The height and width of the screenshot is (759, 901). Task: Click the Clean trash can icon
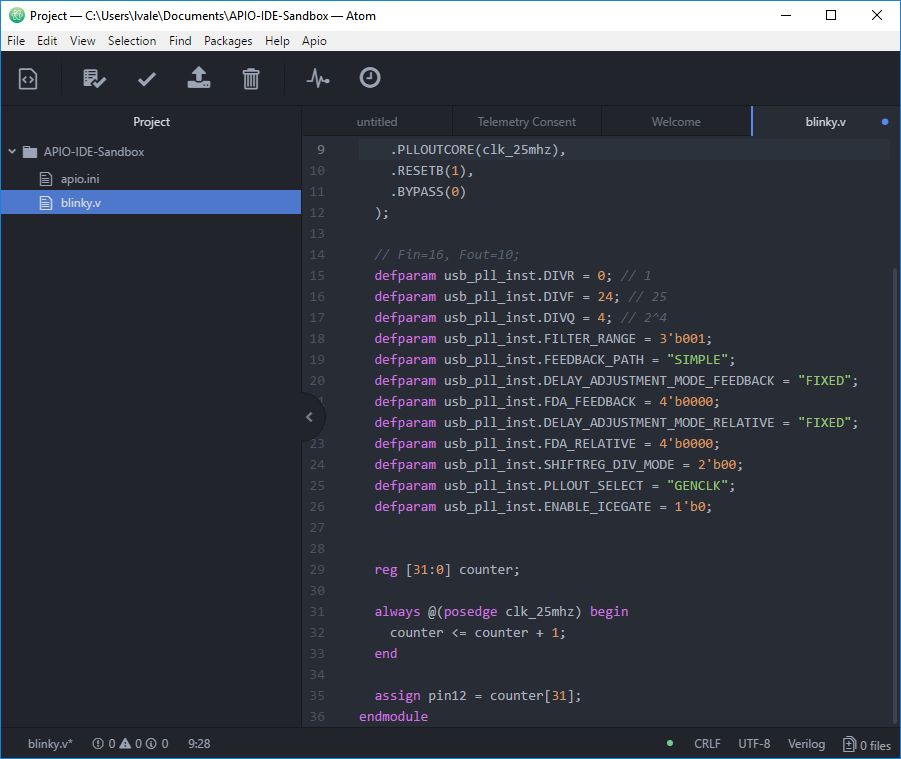click(251, 78)
